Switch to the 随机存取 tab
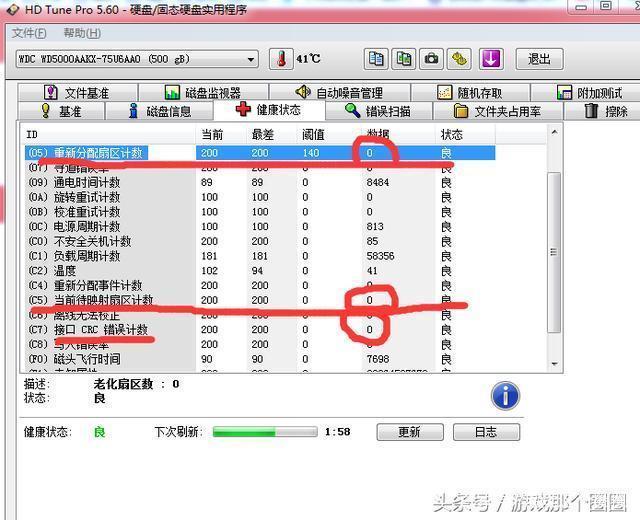Screen dimensions: 640x520 click(470, 93)
